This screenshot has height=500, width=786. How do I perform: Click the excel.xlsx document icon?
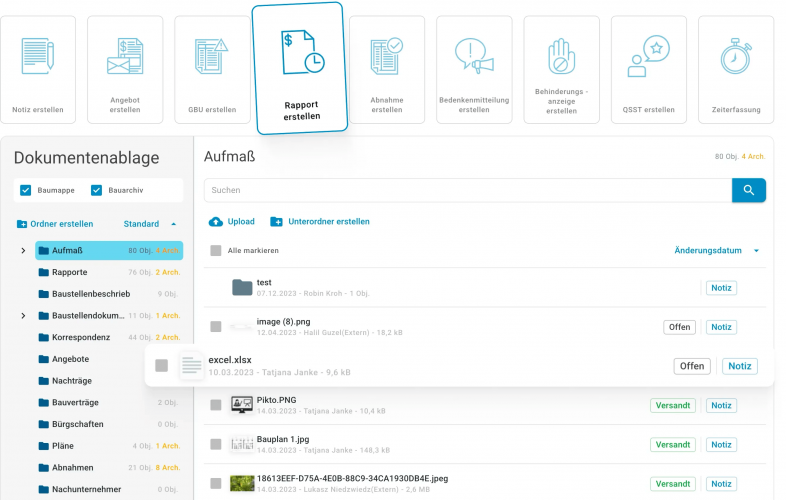(191, 366)
